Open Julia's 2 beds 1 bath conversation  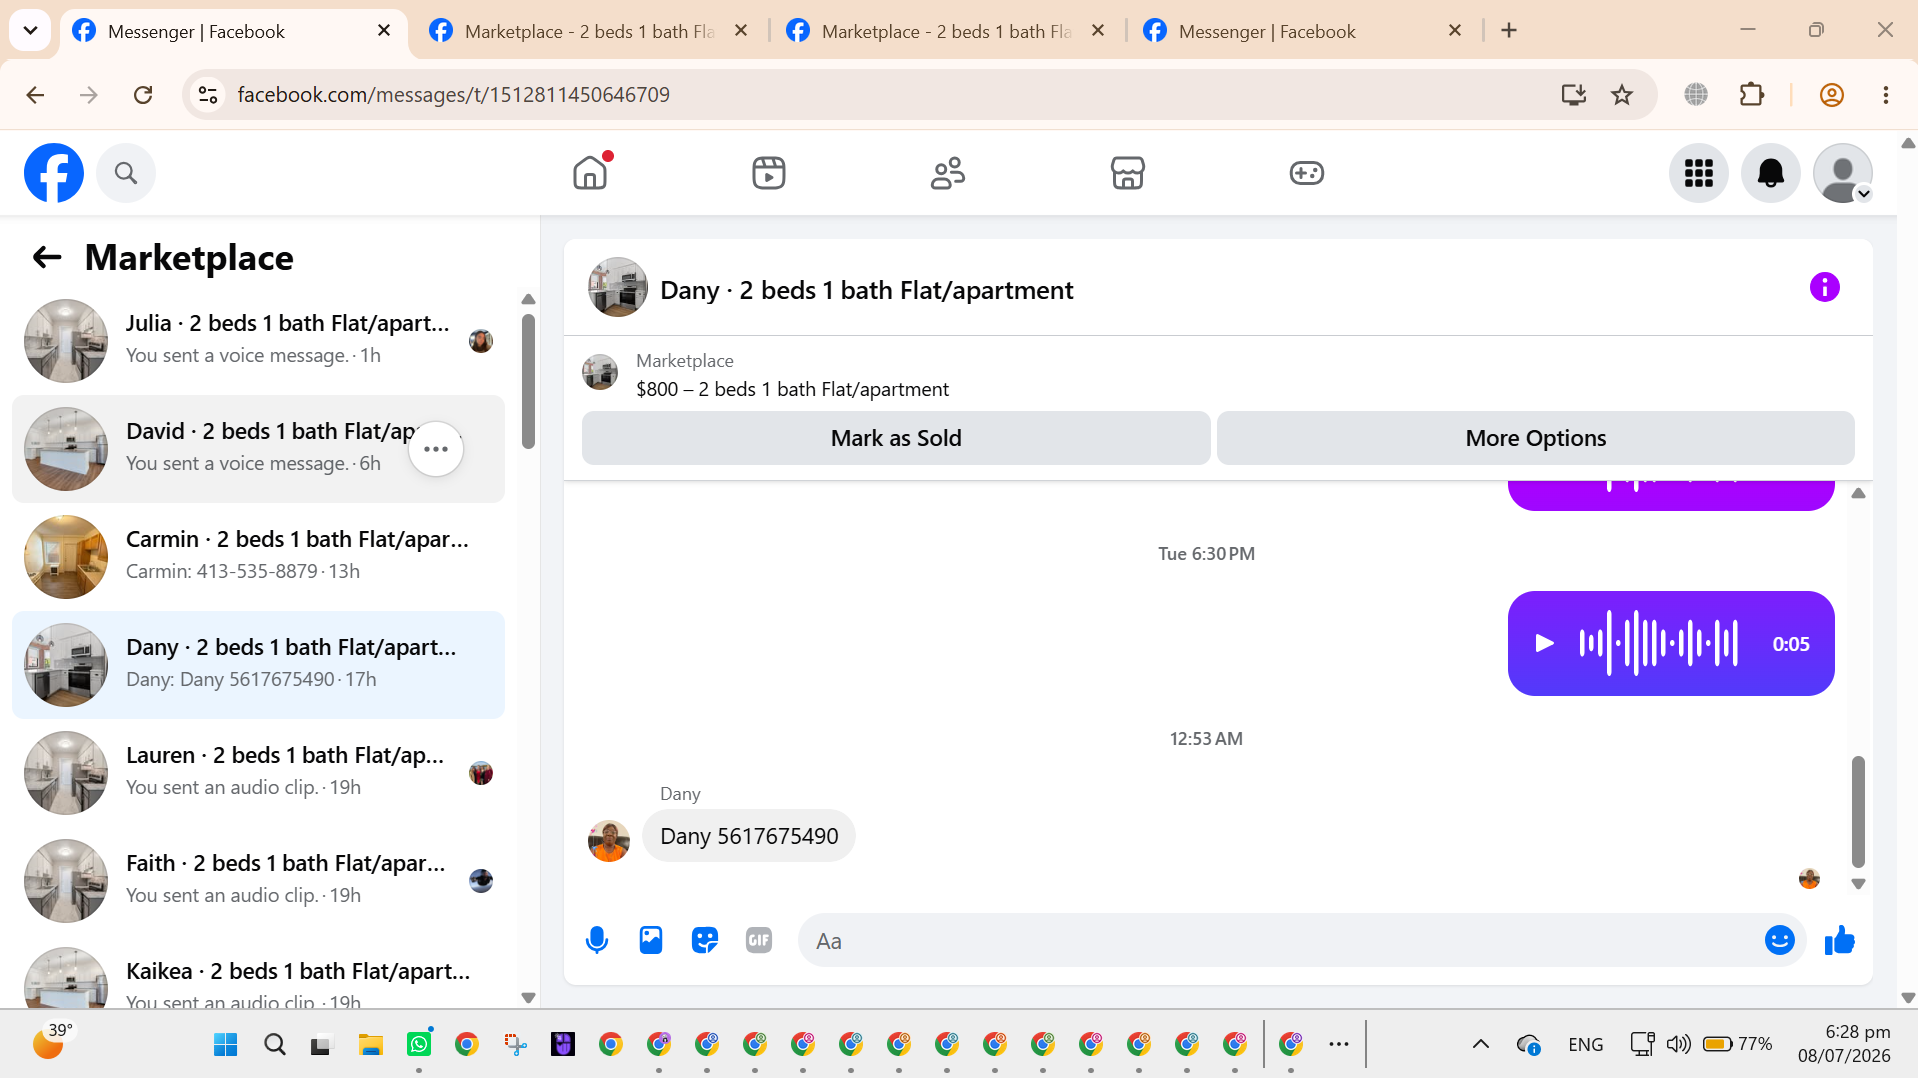coord(258,340)
